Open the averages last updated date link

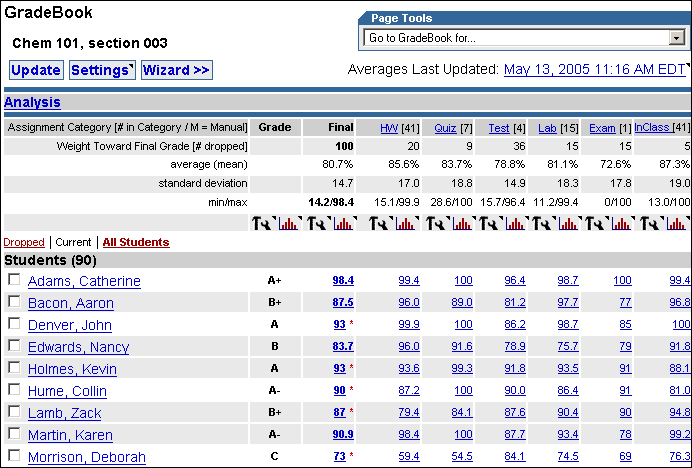point(596,70)
